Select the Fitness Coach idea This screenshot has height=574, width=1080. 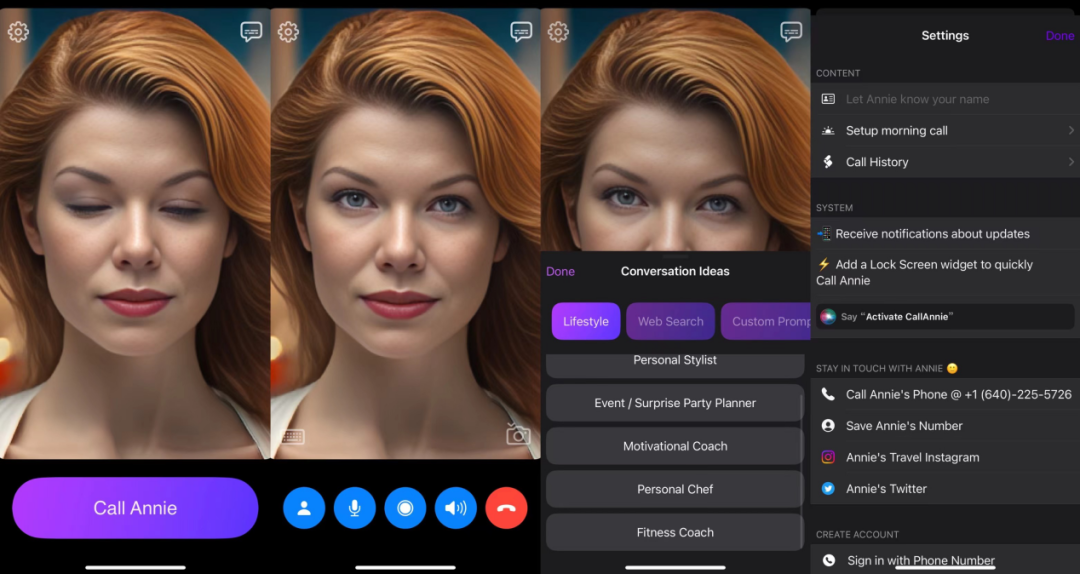point(675,532)
